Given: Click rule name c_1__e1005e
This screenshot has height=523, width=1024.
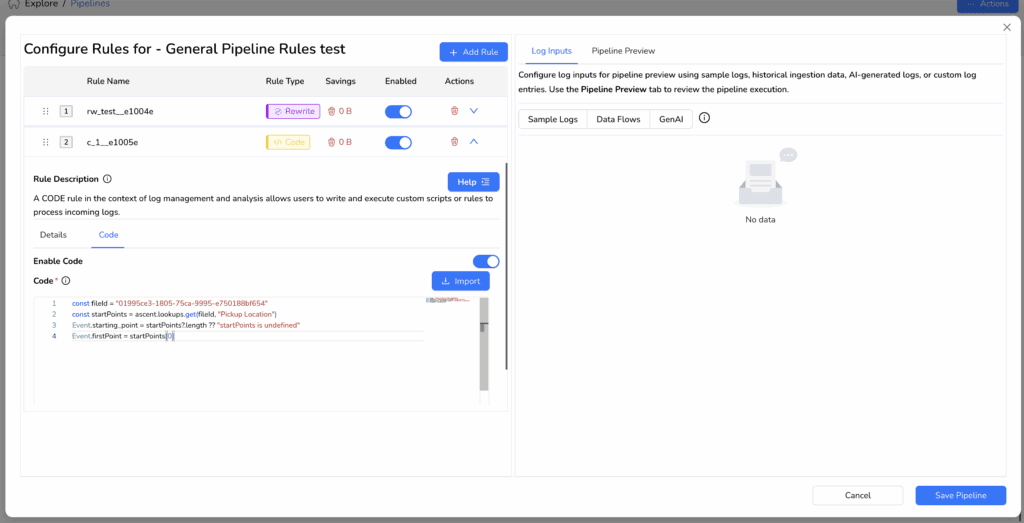Looking at the screenshot, I should pyautogui.click(x=112, y=142).
